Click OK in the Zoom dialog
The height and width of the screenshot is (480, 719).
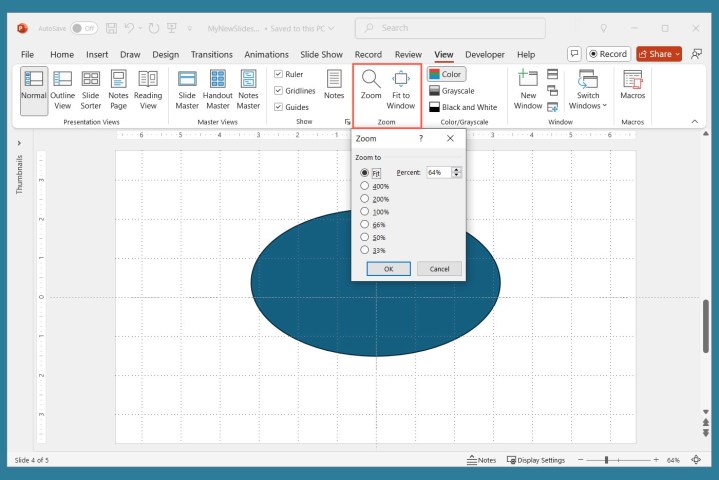388,269
